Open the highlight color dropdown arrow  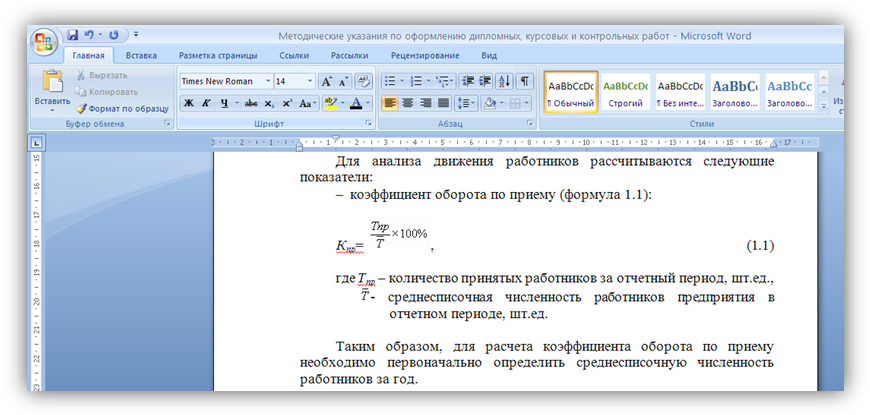click(342, 103)
